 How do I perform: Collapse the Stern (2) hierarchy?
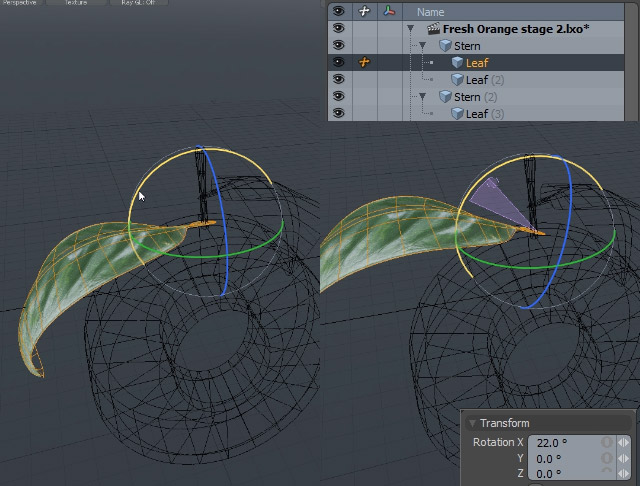click(x=423, y=97)
